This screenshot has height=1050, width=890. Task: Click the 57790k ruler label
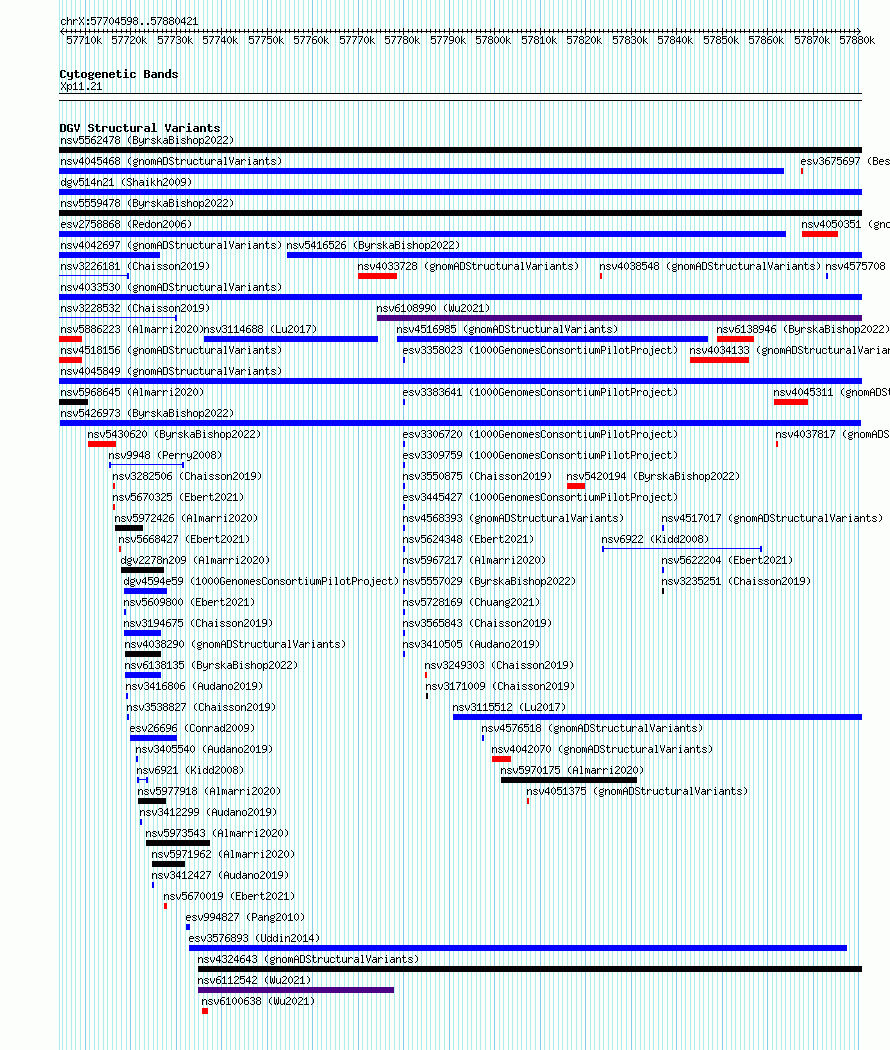pos(447,40)
